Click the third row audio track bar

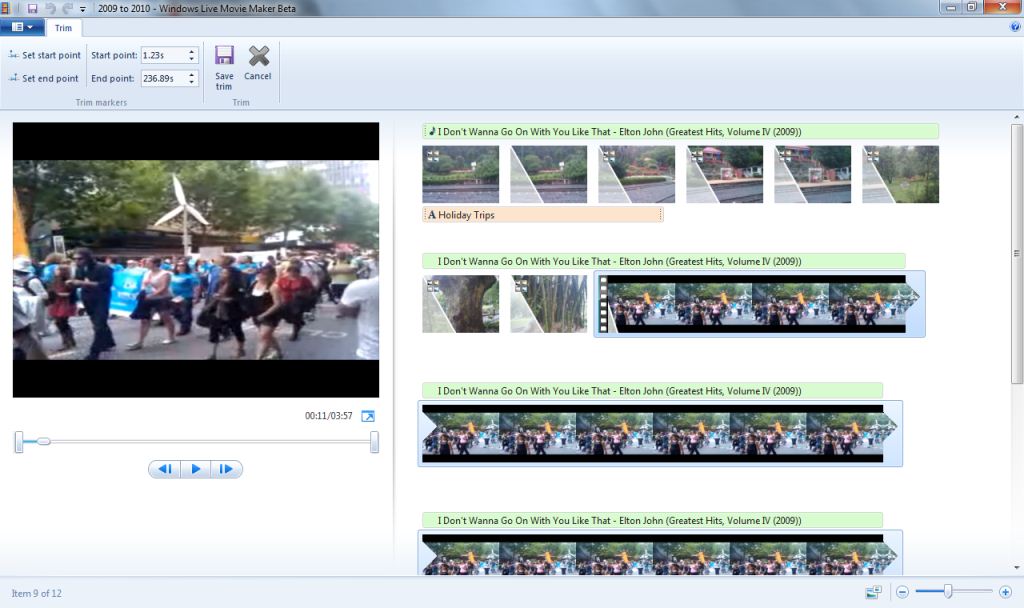(652, 391)
